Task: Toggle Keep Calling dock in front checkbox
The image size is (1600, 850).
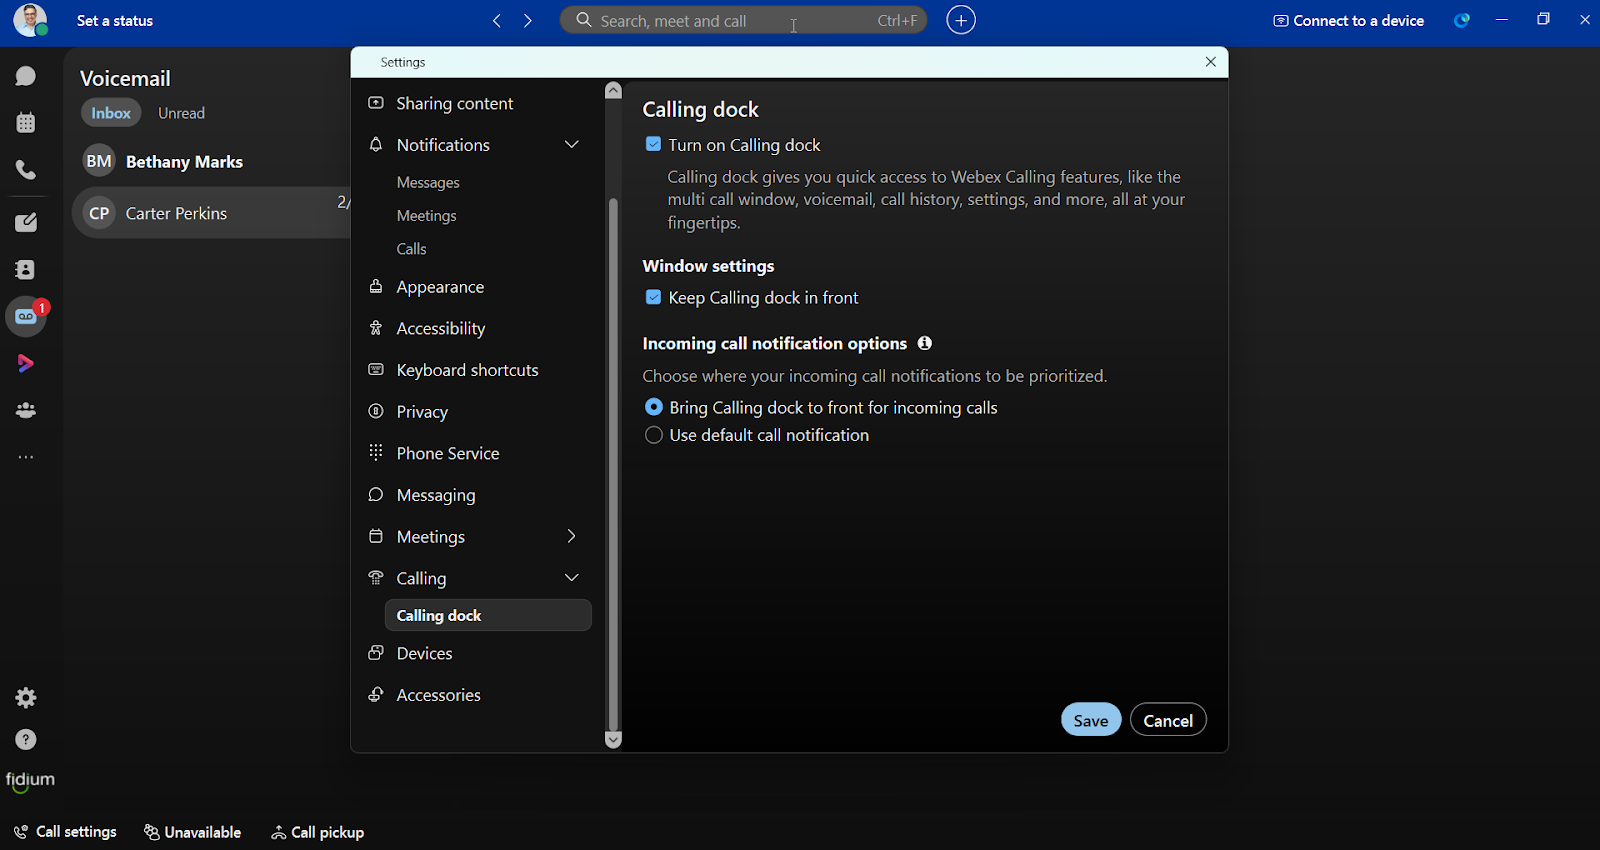Action: pyautogui.click(x=653, y=297)
